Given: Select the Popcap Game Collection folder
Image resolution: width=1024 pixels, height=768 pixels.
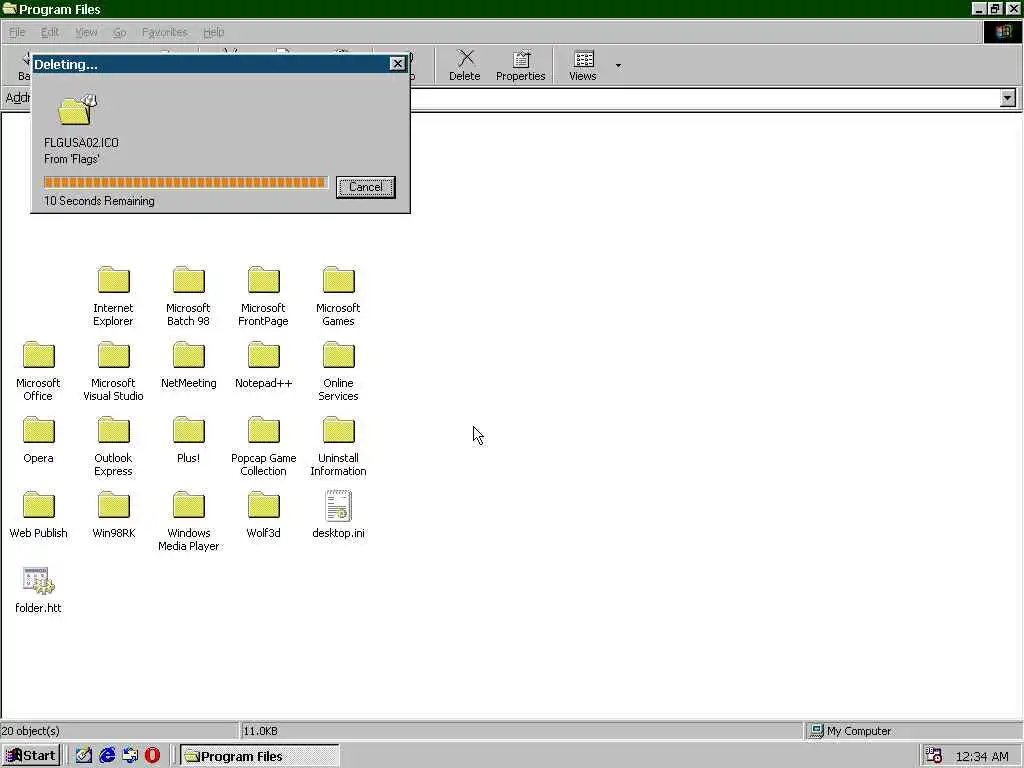Looking at the screenshot, I should [263, 446].
